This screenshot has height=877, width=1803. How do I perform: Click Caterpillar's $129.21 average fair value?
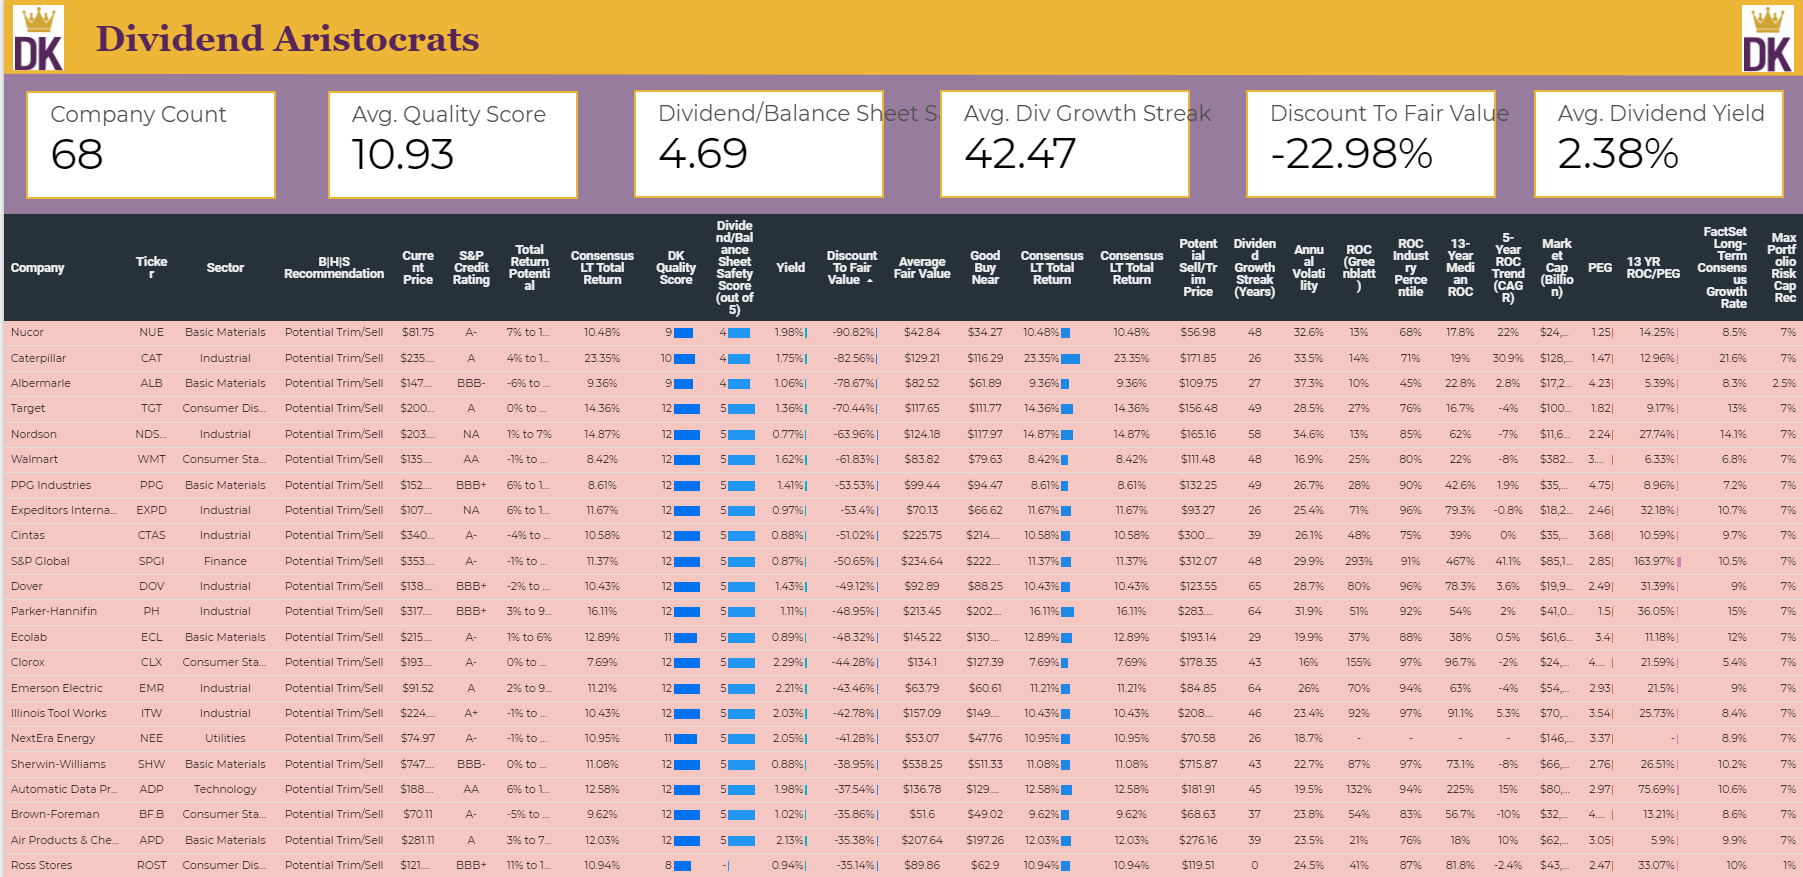pos(922,358)
